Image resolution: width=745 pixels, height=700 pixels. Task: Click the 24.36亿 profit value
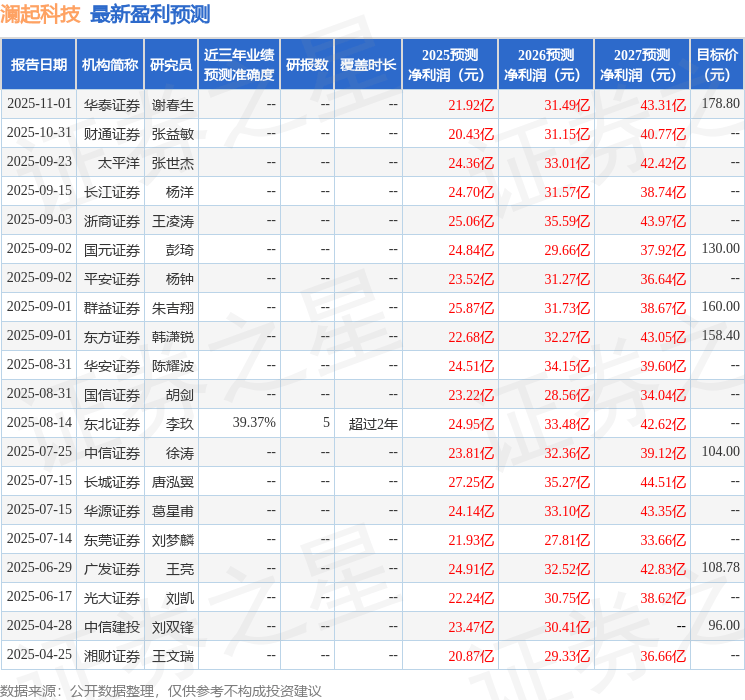pyautogui.click(x=471, y=163)
